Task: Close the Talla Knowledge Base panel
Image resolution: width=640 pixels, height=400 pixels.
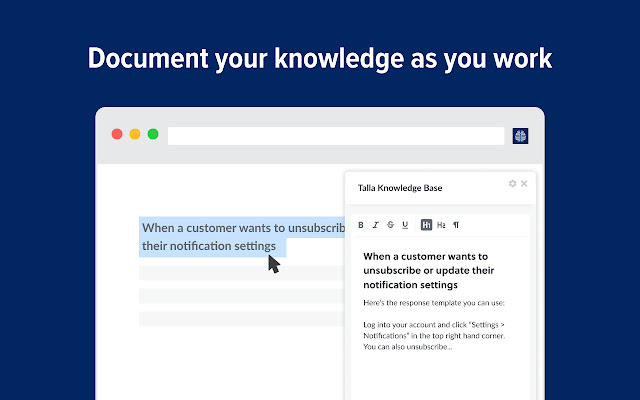Action: tap(524, 184)
